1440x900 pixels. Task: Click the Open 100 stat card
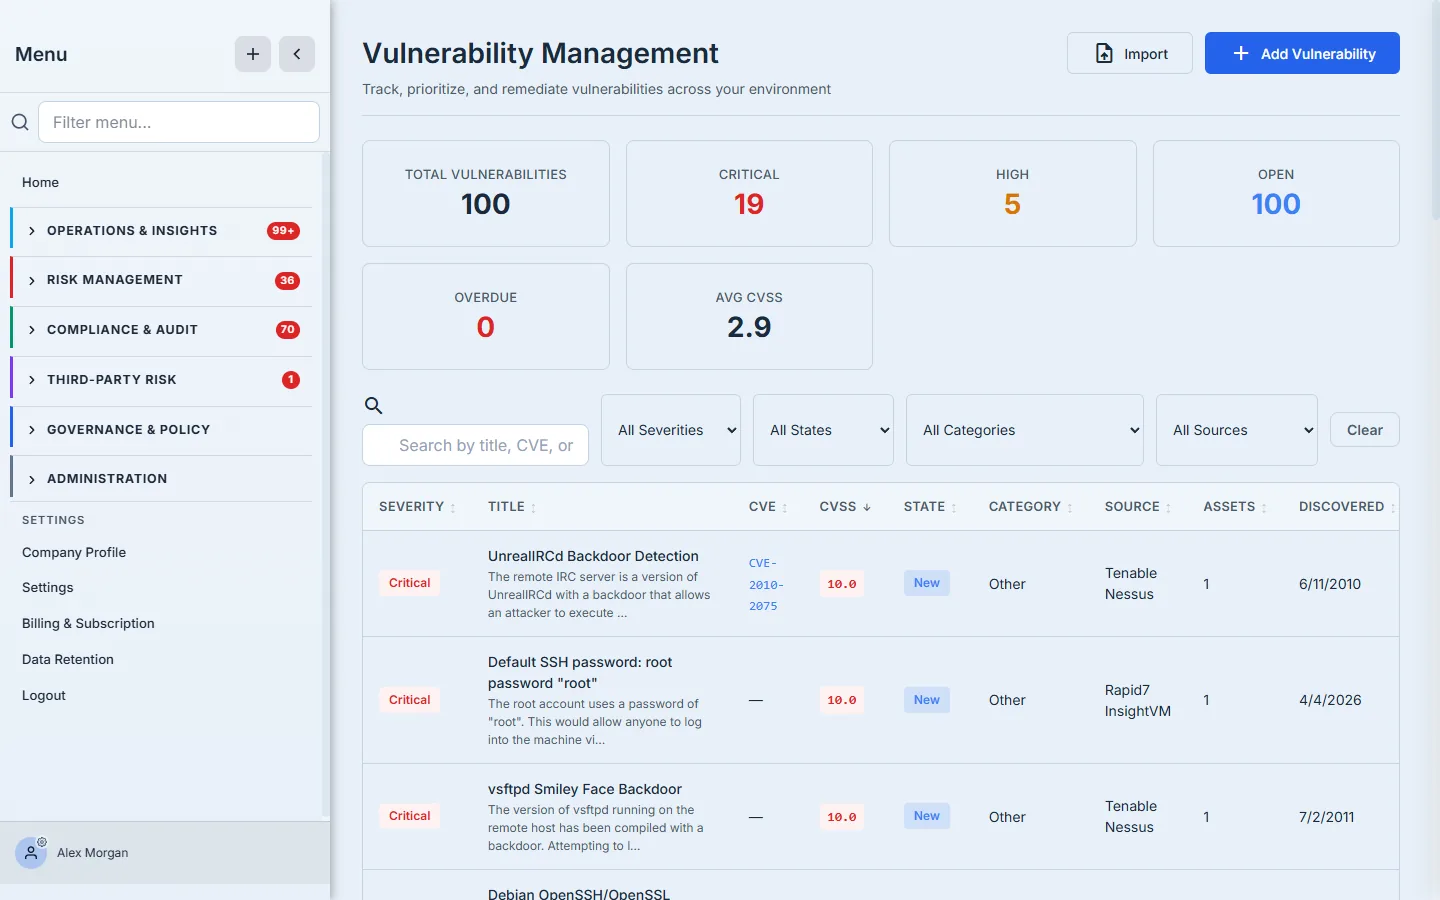pos(1276,193)
